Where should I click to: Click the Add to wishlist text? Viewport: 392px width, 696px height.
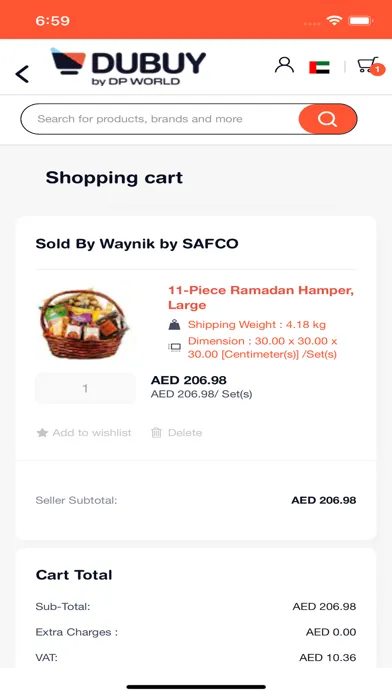click(x=92, y=433)
